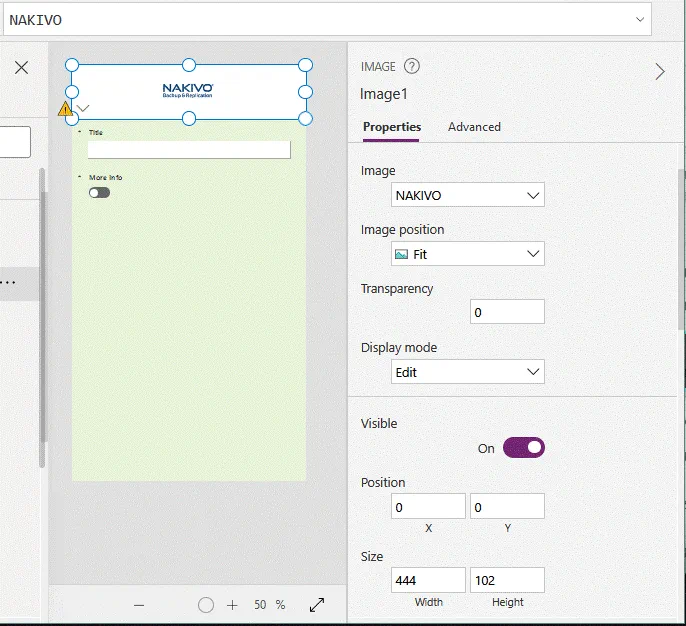Click the help question mark icon beside IMAGE
This screenshot has width=686, height=626.
(x=412, y=67)
